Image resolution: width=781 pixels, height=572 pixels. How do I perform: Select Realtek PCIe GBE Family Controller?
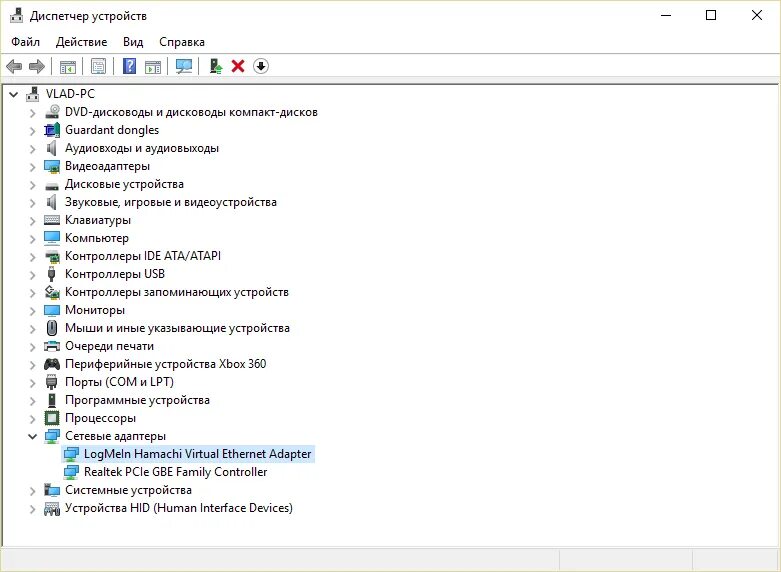(175, 472)
